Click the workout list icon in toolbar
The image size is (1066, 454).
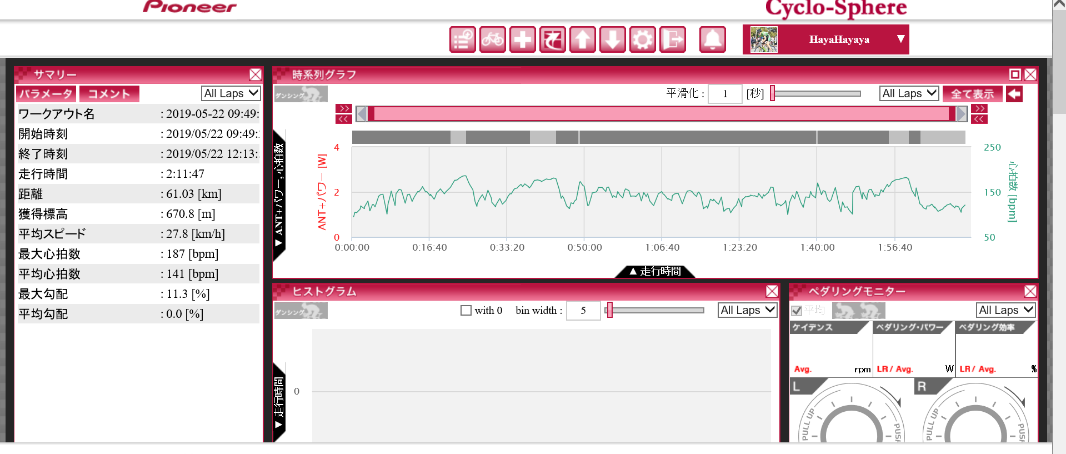point(462,40)
